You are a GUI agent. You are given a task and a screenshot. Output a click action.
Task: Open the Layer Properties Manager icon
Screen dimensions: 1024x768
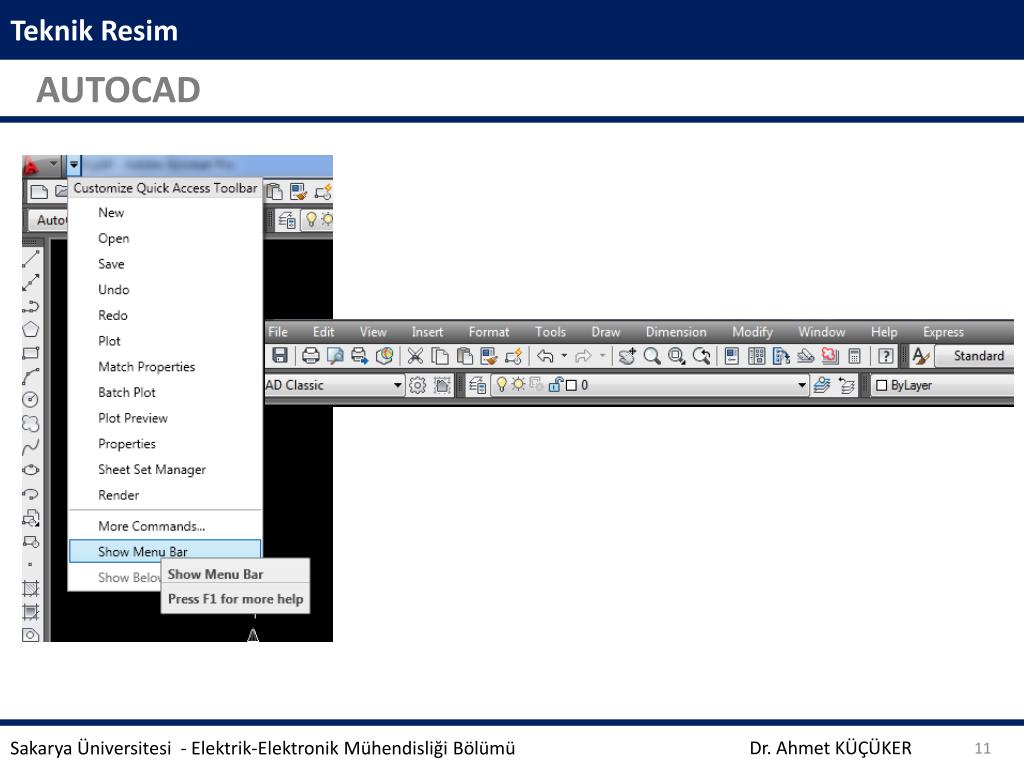point(477,385)
